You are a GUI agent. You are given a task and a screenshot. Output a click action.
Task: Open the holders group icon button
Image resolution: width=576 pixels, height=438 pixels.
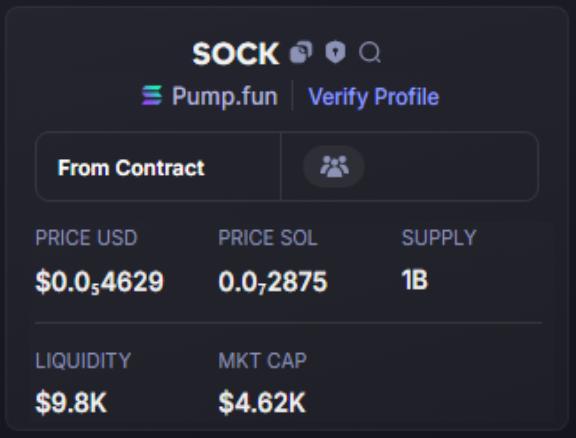tap(334, 166)
